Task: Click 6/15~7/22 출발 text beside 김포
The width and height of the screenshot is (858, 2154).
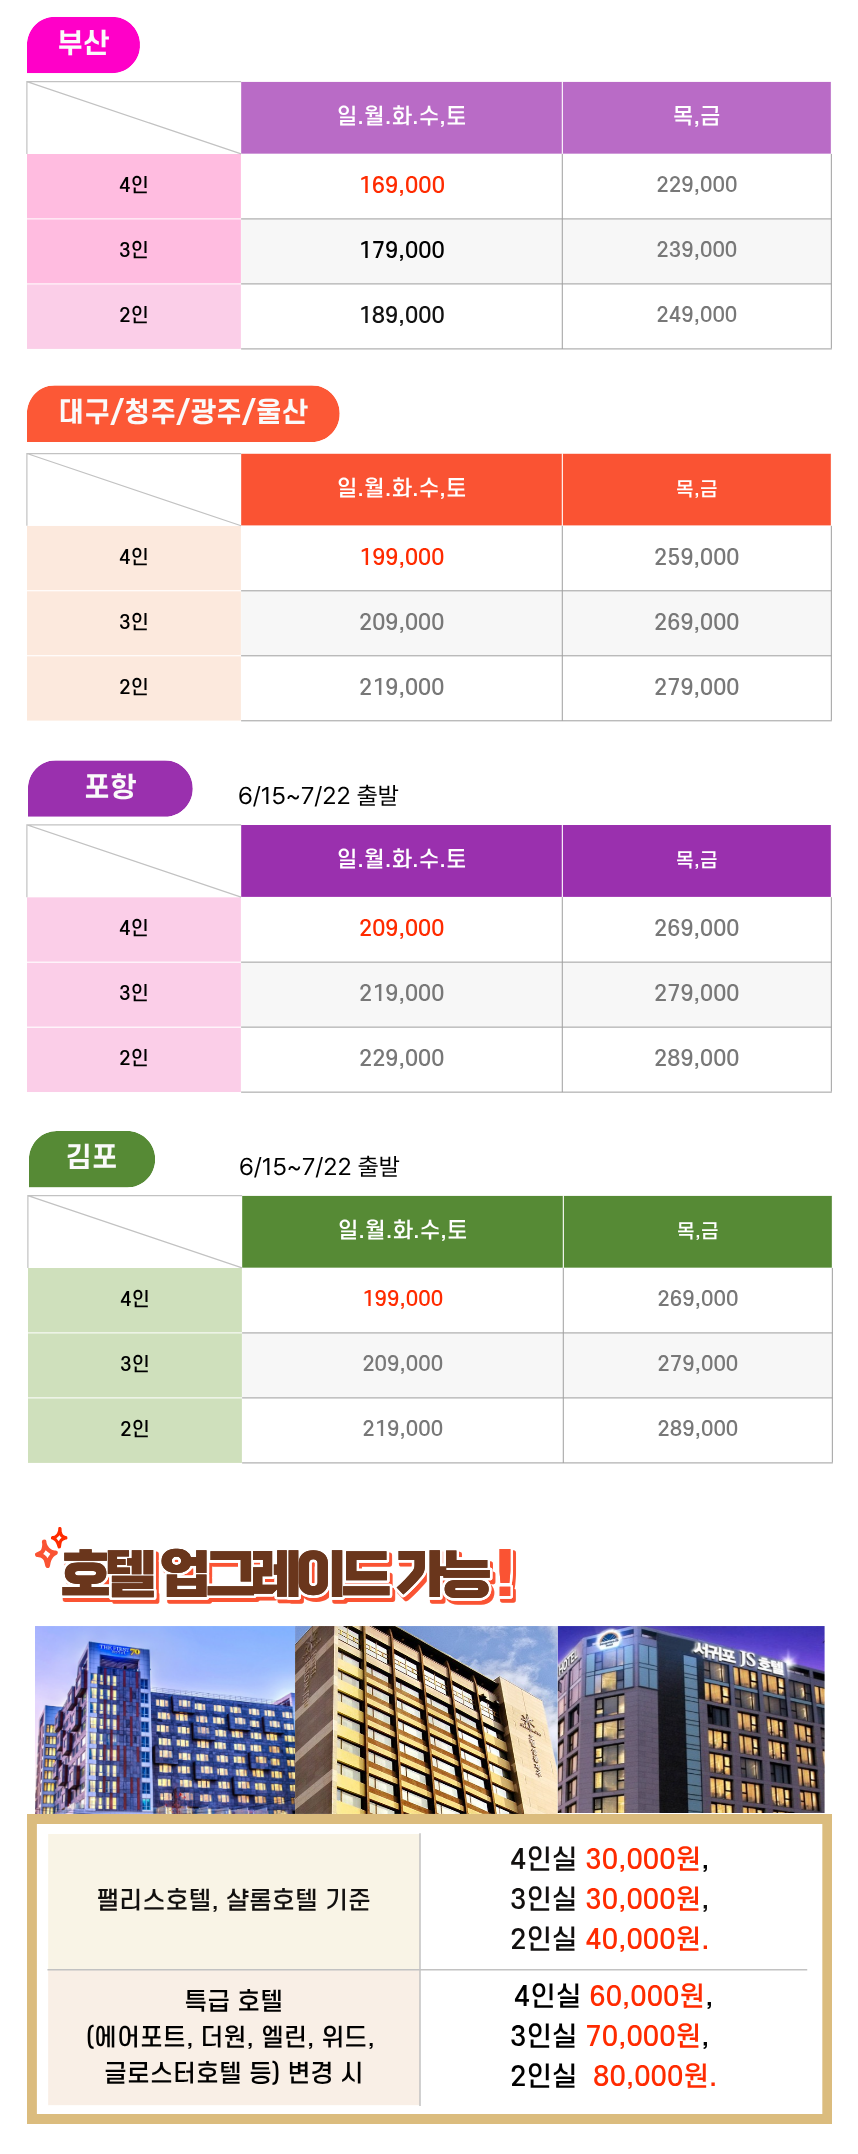Action: (319, 1167)
